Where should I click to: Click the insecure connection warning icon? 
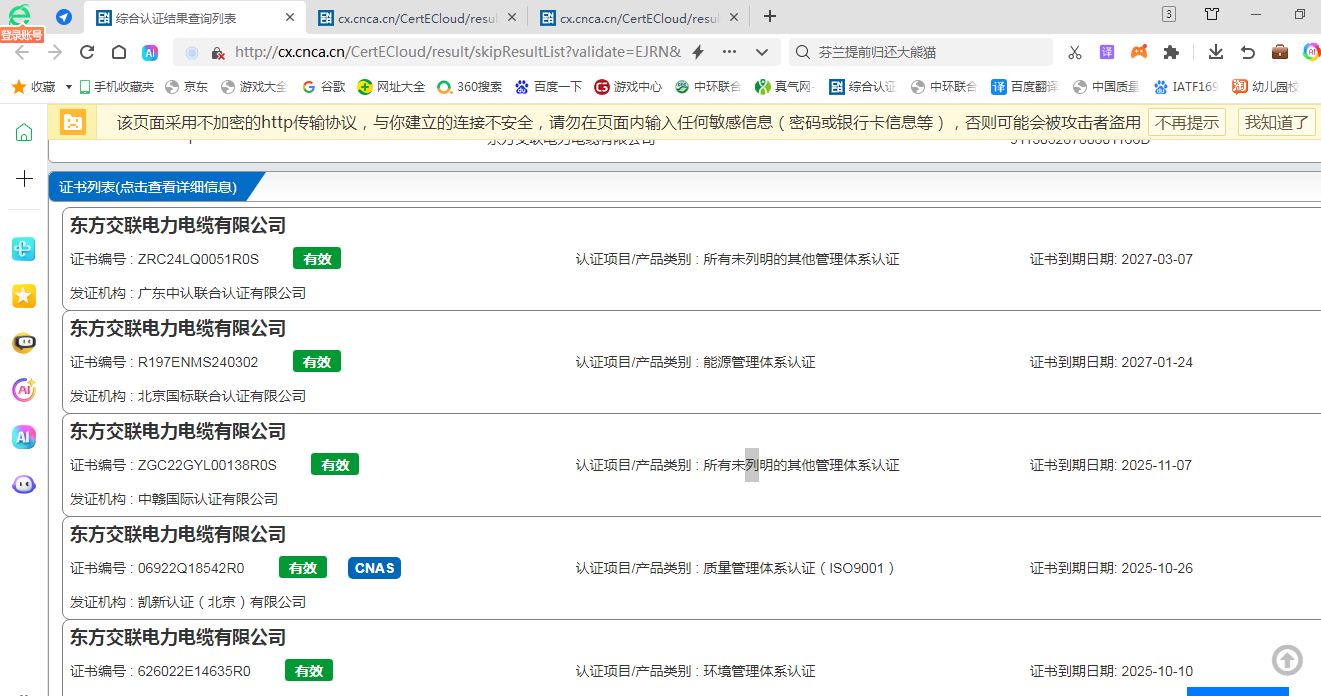tap(217, 52)
